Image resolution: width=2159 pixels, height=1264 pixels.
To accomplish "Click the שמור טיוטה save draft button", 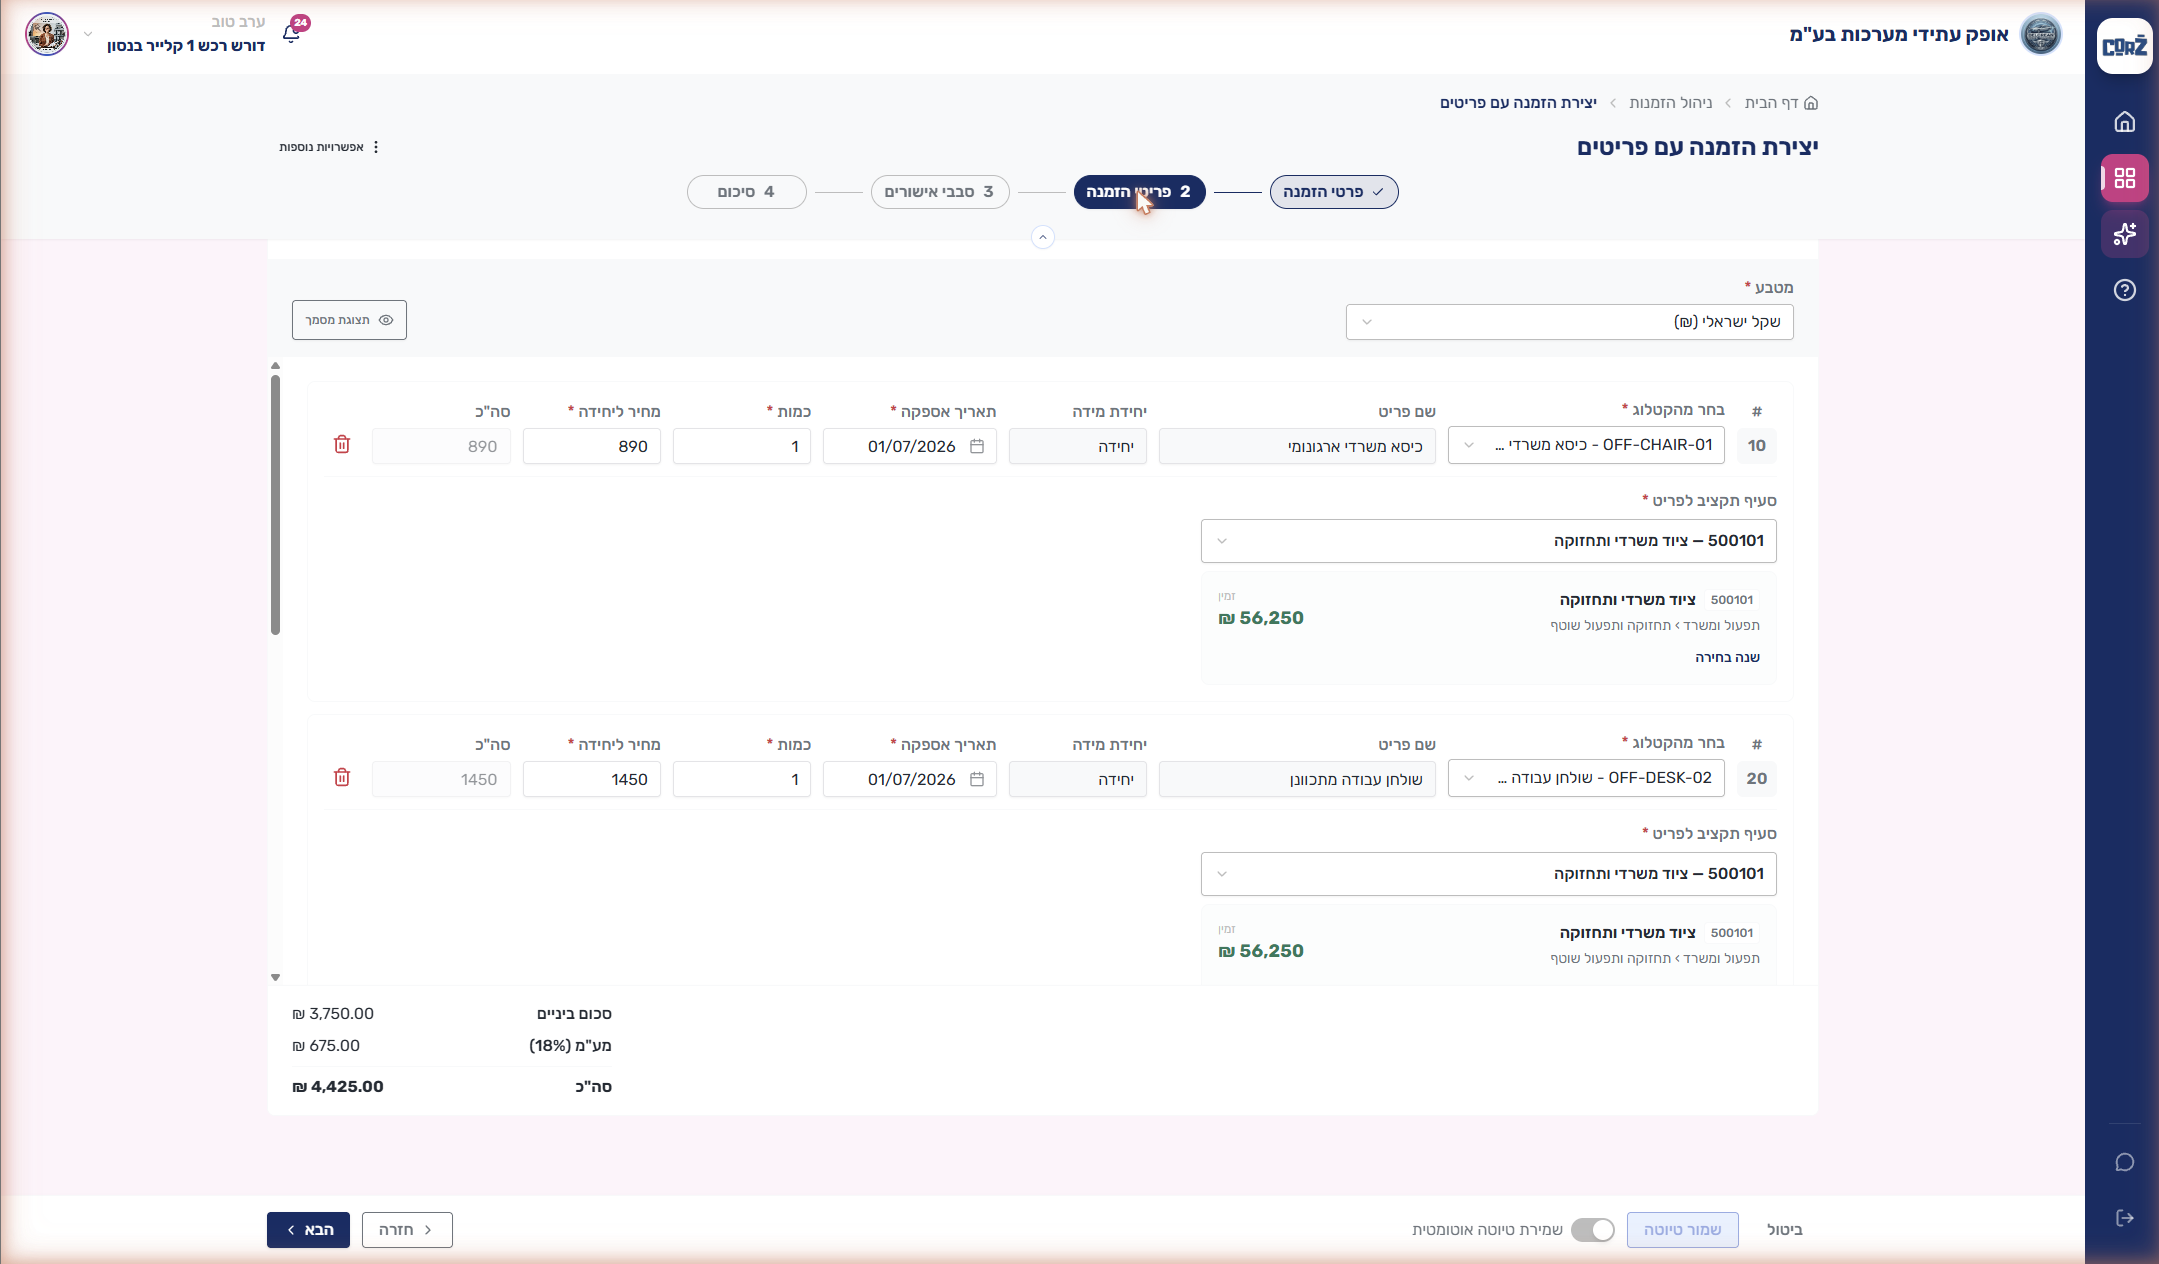I will click(1682, 1230).
